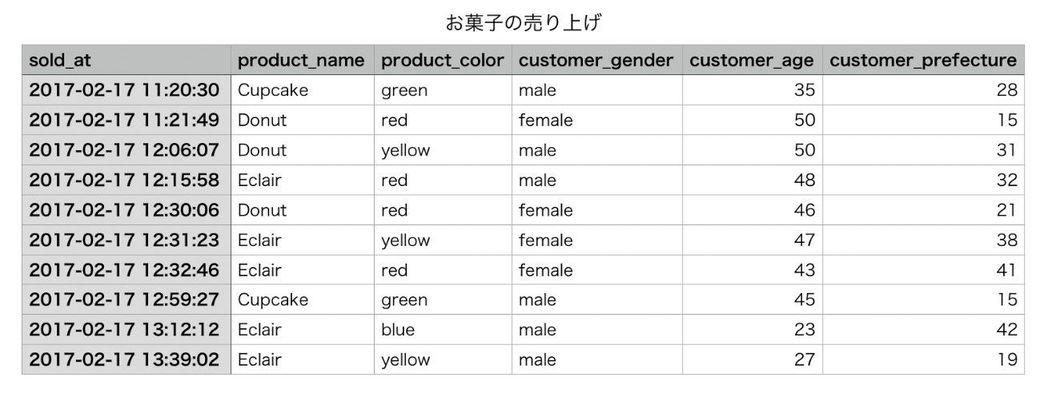Click the Cupcake cell in the first row
The width and height of the screenshot is (1040, 393).
pos(302,90)
